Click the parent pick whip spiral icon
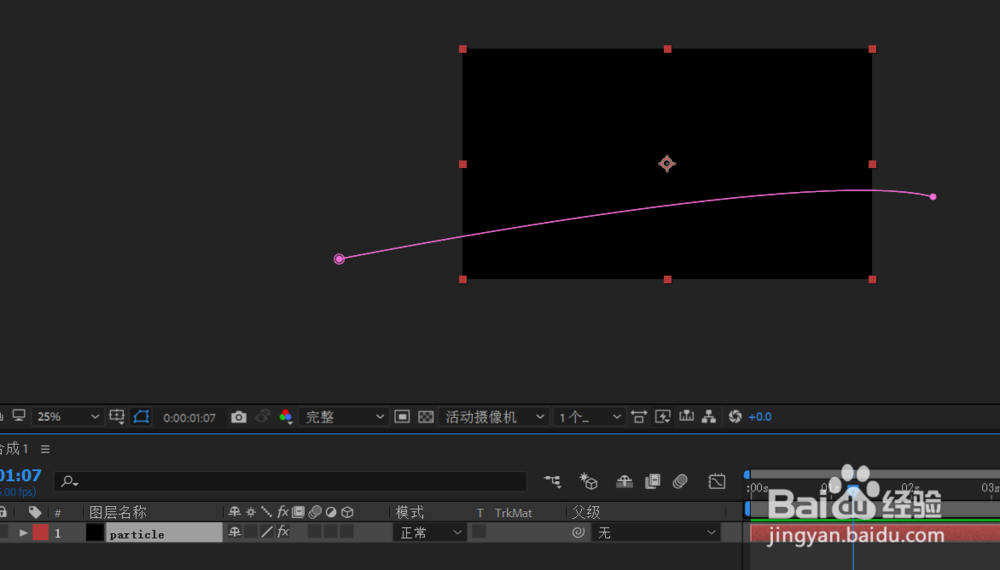 pos(578,532)
